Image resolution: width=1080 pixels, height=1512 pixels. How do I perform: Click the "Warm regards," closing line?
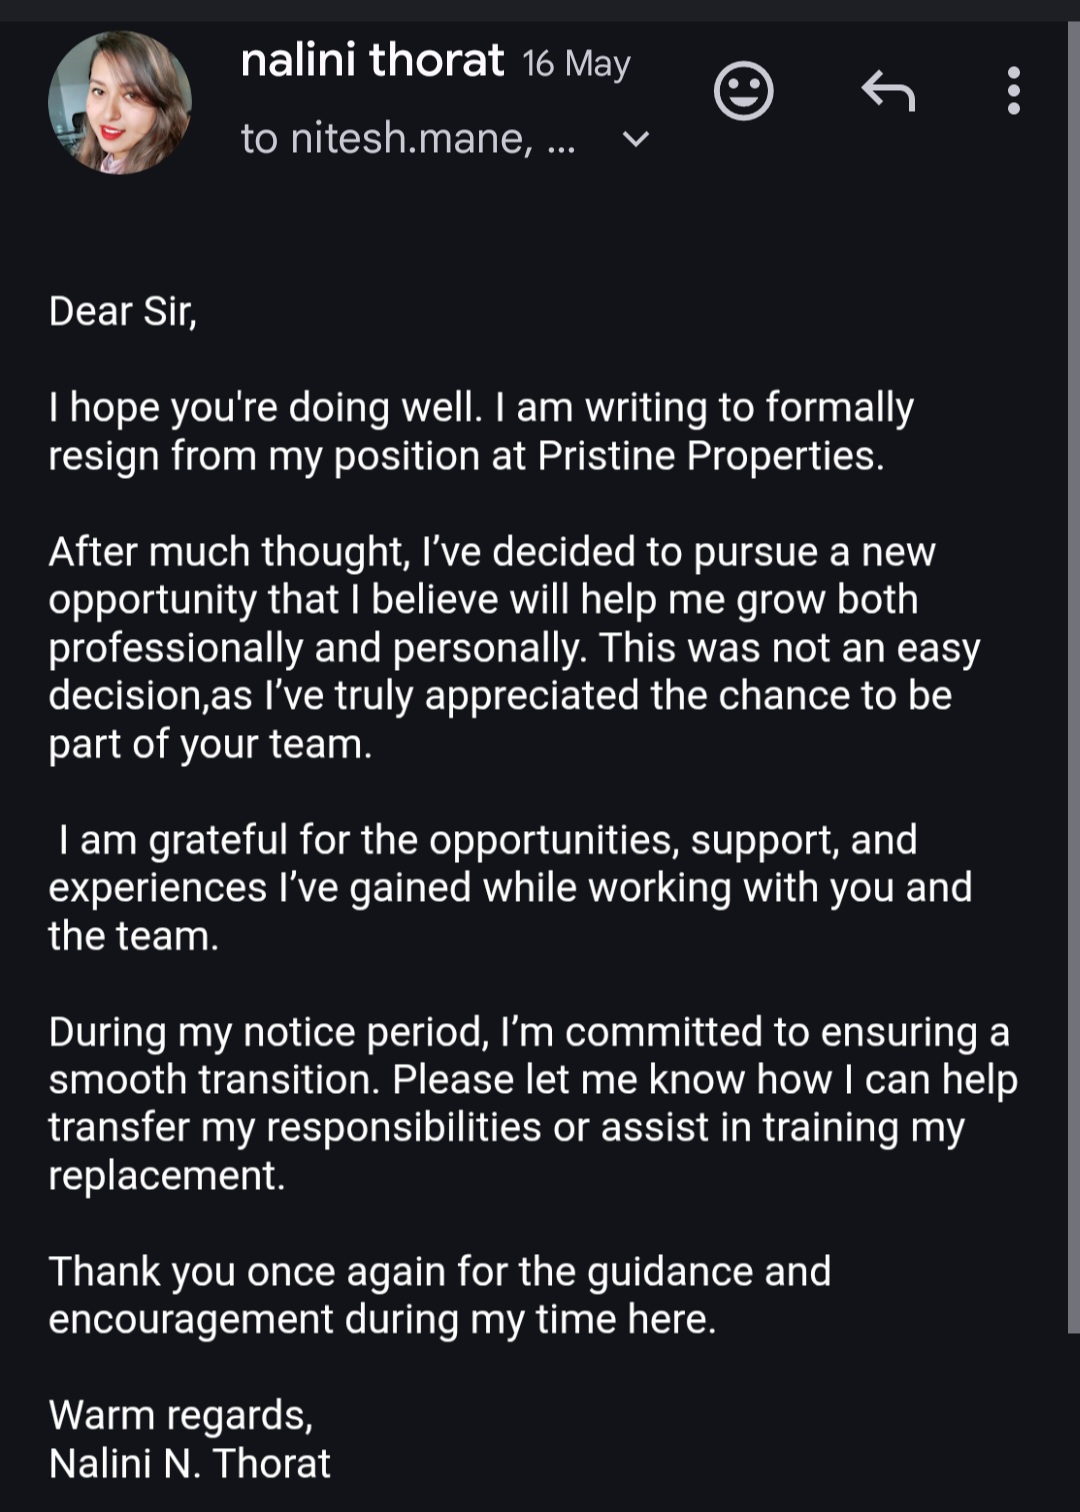coord(181,1415)
